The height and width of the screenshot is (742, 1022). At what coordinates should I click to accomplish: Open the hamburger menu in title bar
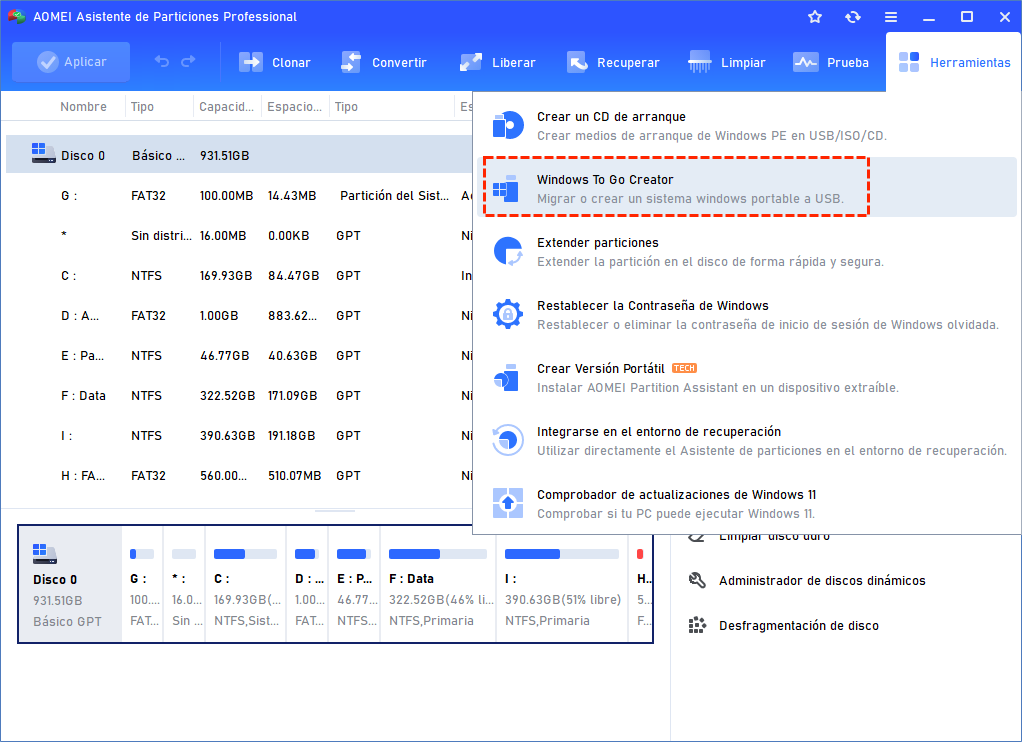pos(891,17)
